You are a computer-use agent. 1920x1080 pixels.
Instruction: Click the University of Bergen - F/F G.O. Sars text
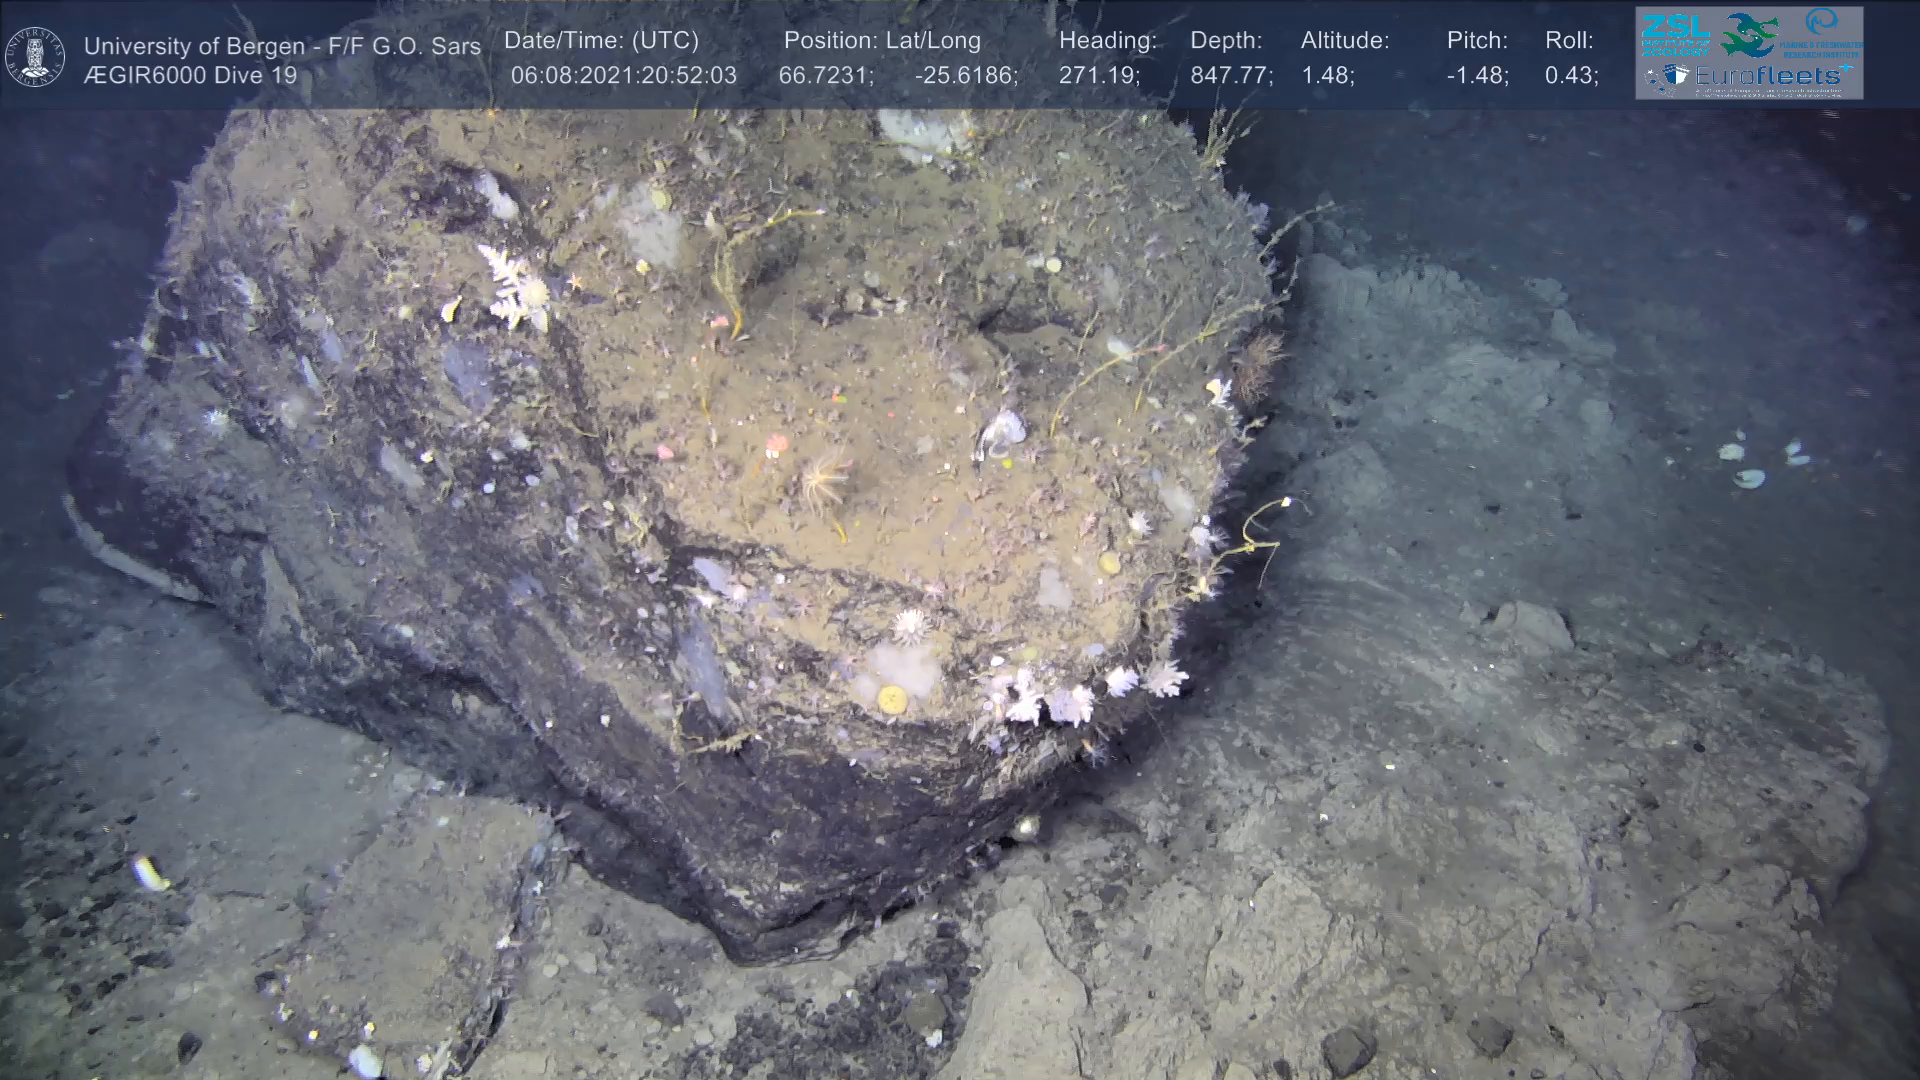pyautogui.click(x=282, y=46)
